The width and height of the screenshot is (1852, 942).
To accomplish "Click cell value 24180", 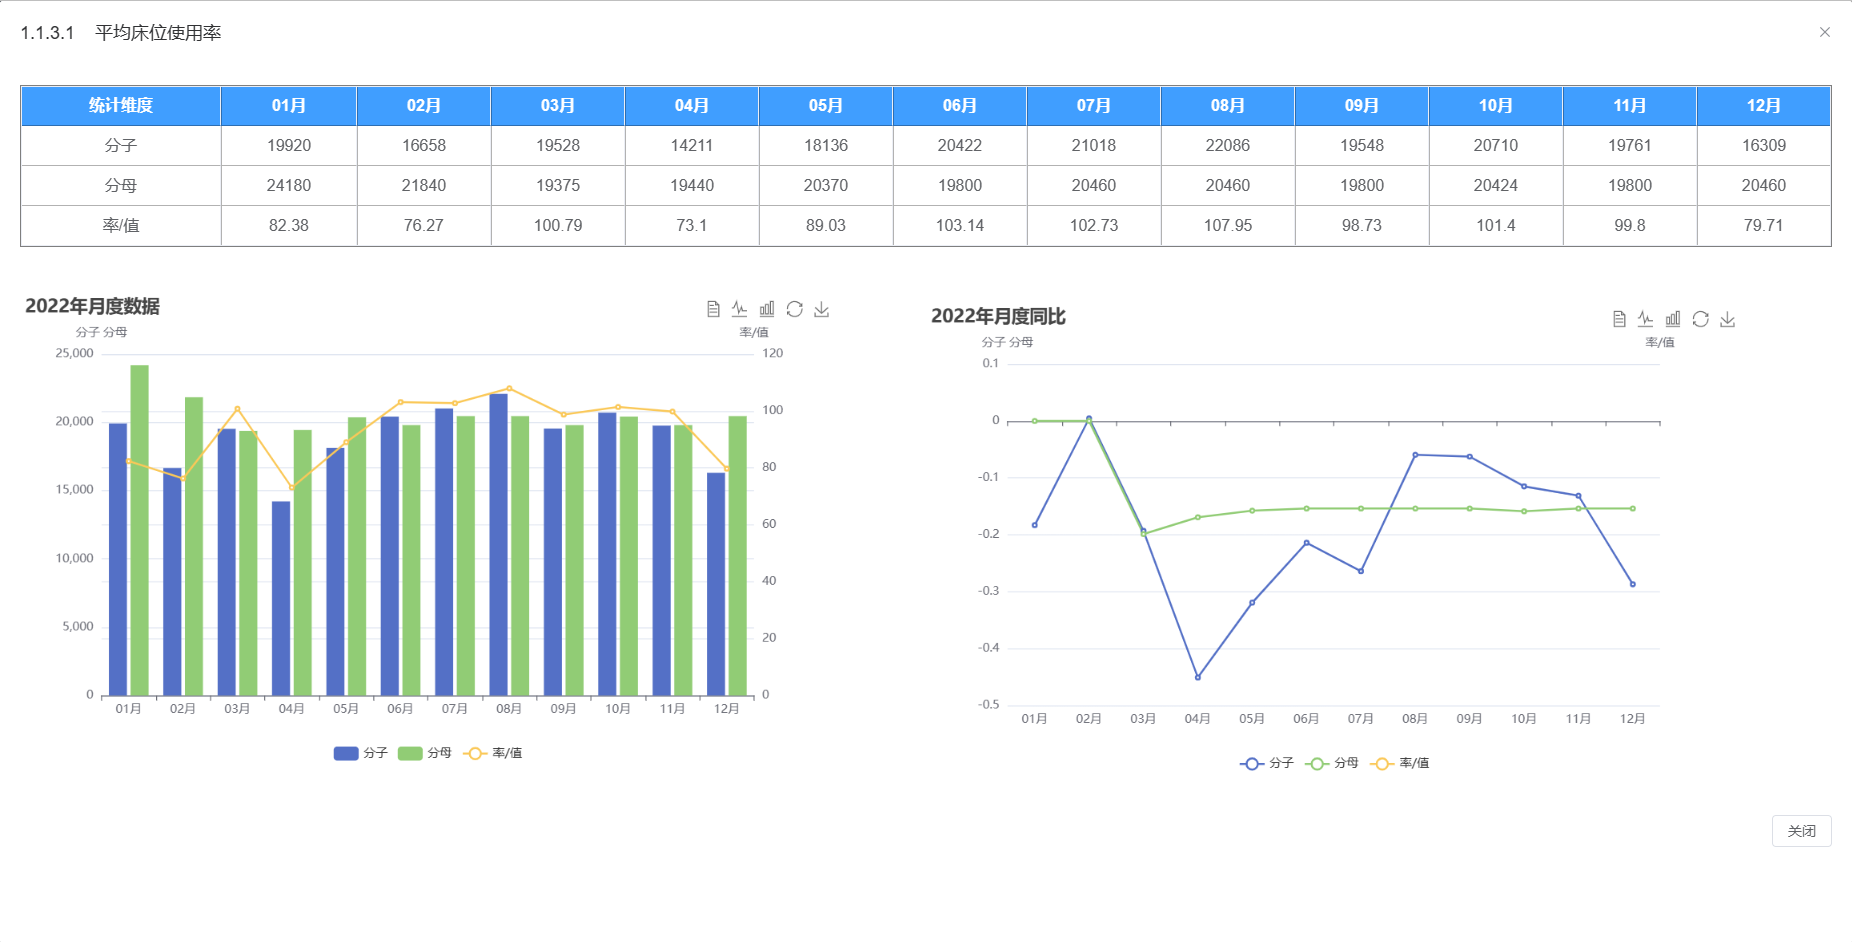I will click(x=289, y=185).
